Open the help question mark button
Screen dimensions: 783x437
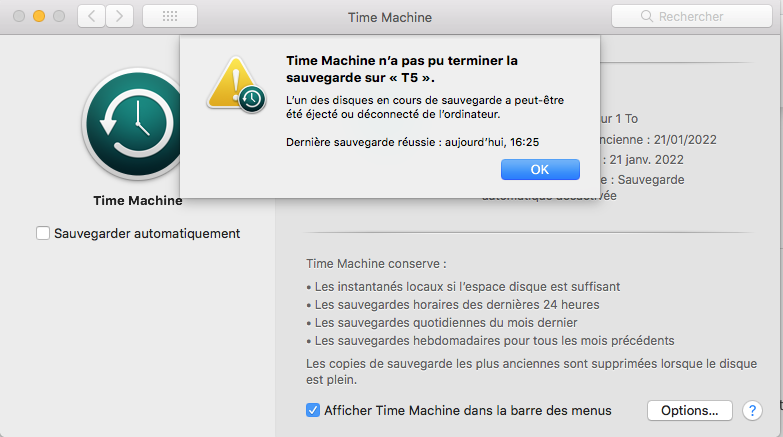click(x=752, y=410)
